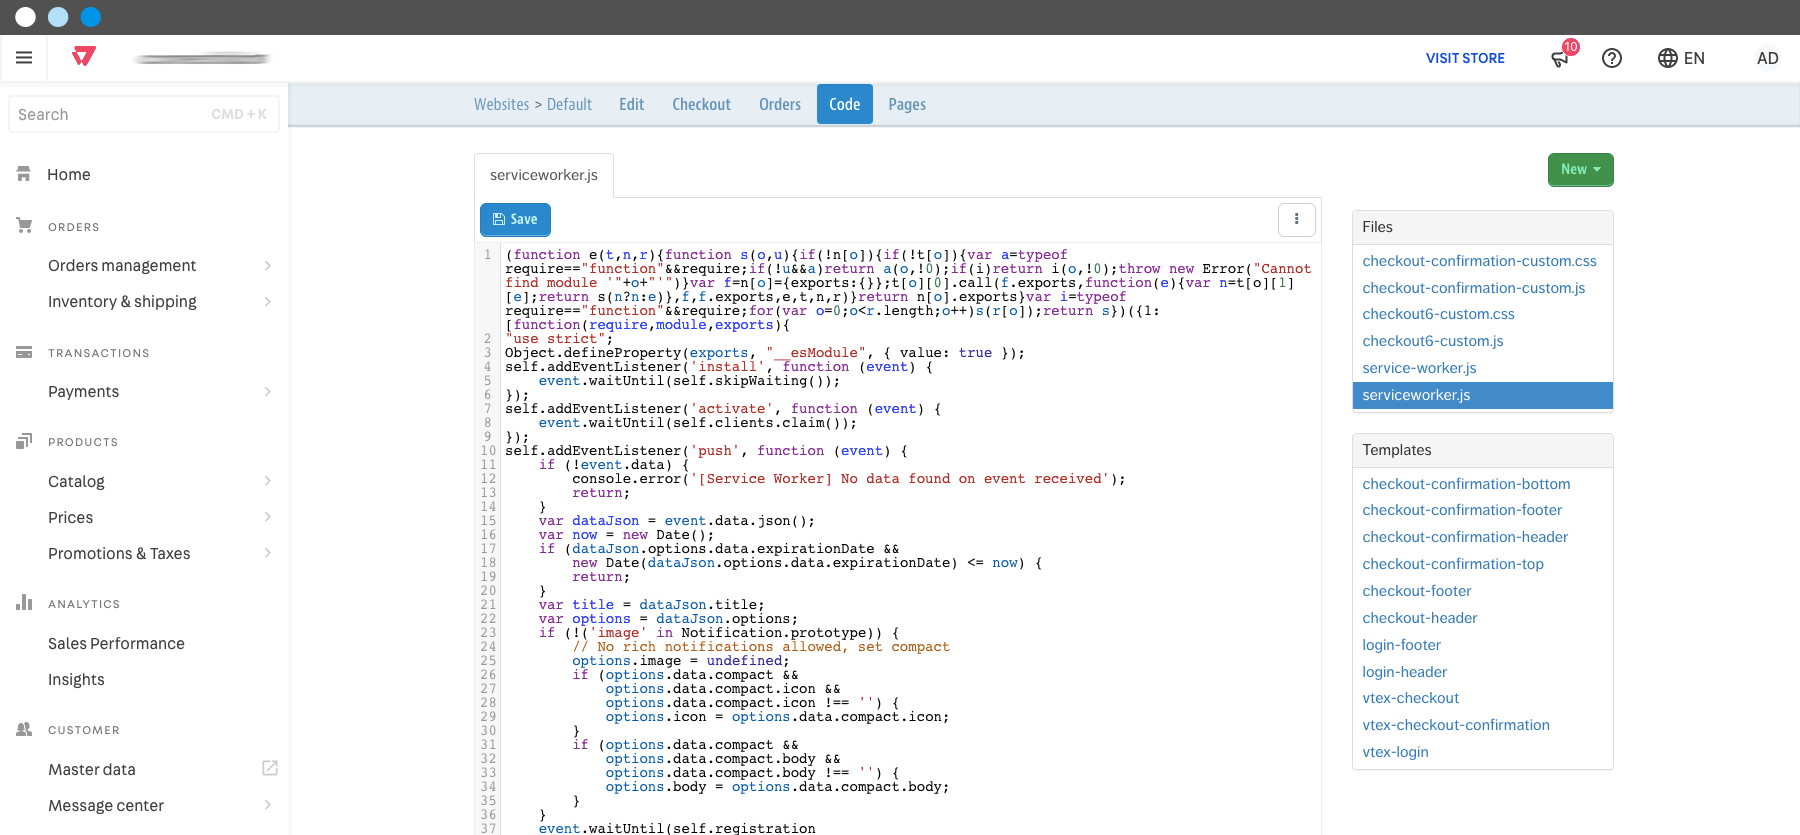
Task: Open the help question mark icon
Action: 1612,58
